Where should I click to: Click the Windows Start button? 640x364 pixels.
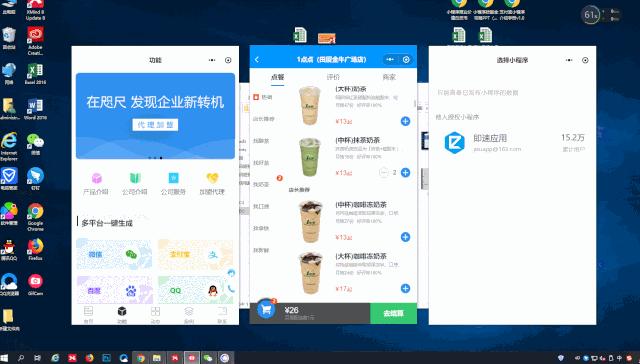click(4, 358)
